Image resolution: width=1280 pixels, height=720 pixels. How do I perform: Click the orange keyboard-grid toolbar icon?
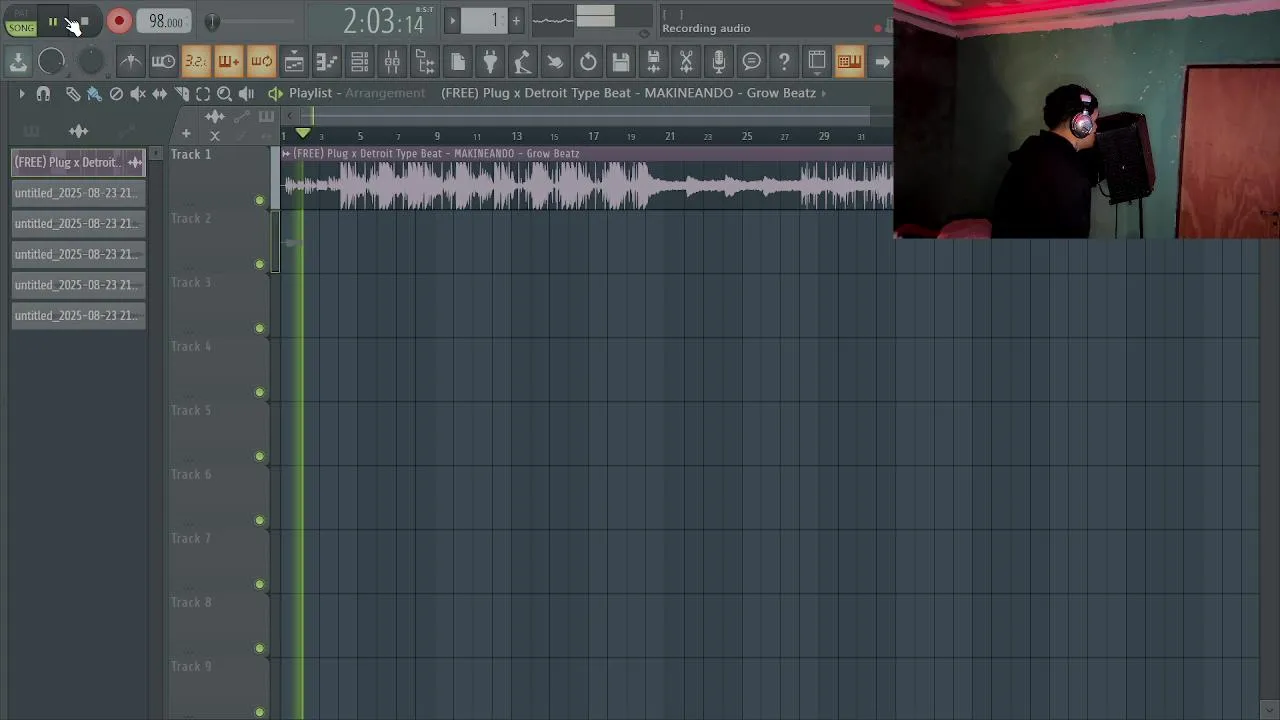(849, 62)
